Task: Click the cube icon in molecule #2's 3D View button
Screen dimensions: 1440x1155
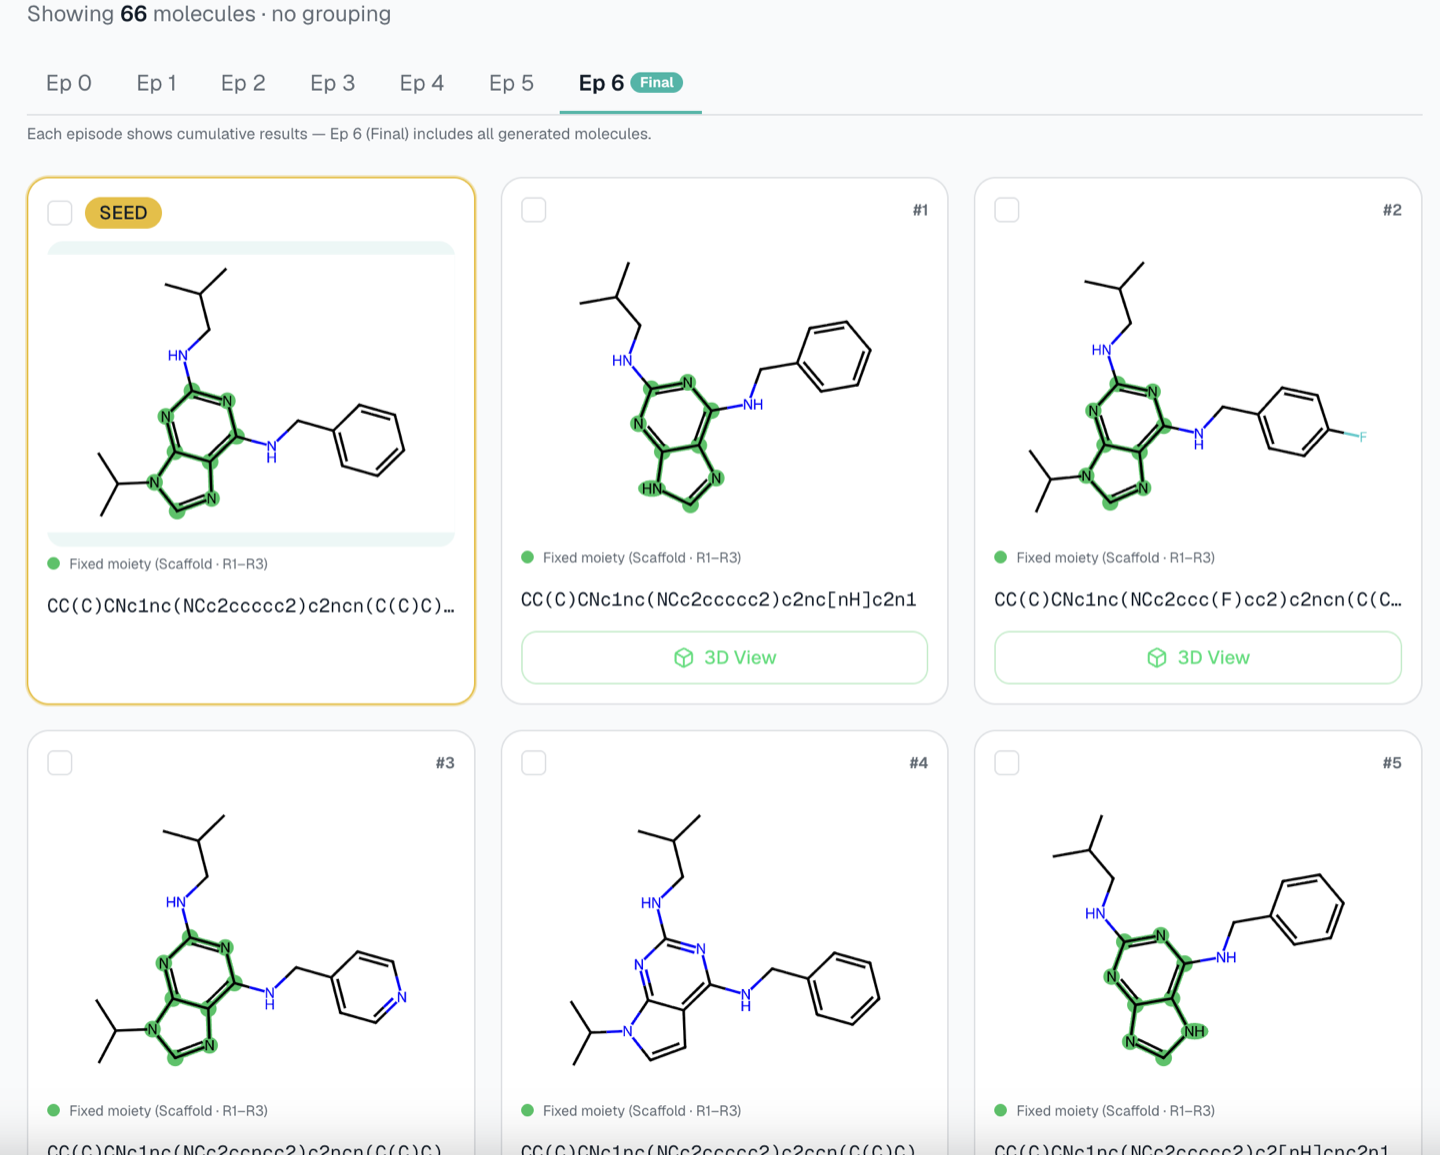Action: pyautogui.click(x=1157, y=658)
